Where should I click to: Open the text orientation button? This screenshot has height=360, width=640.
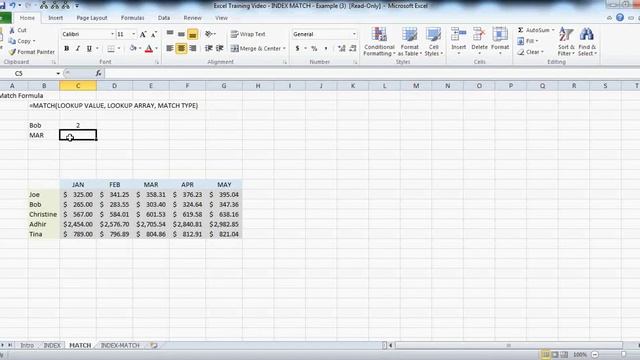210,34
